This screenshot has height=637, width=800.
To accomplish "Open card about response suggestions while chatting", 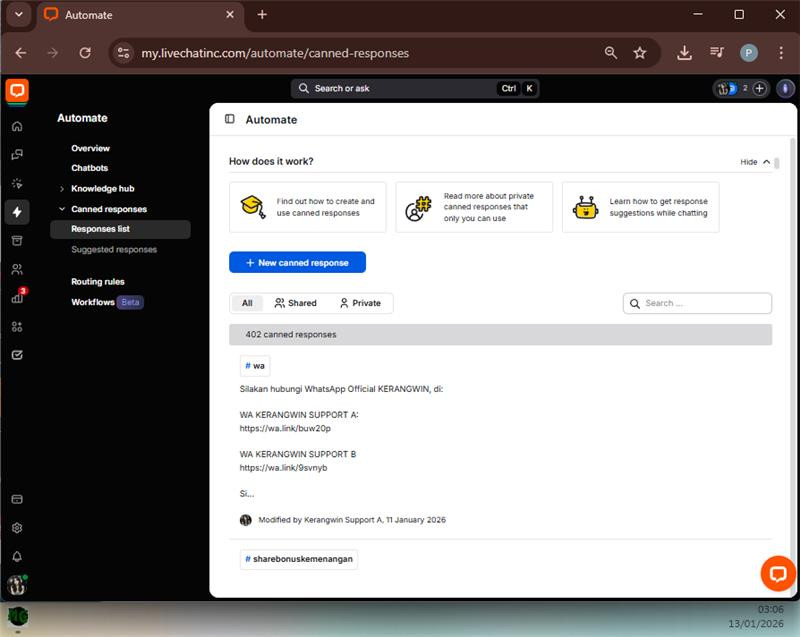I will (x=641, y=207).
